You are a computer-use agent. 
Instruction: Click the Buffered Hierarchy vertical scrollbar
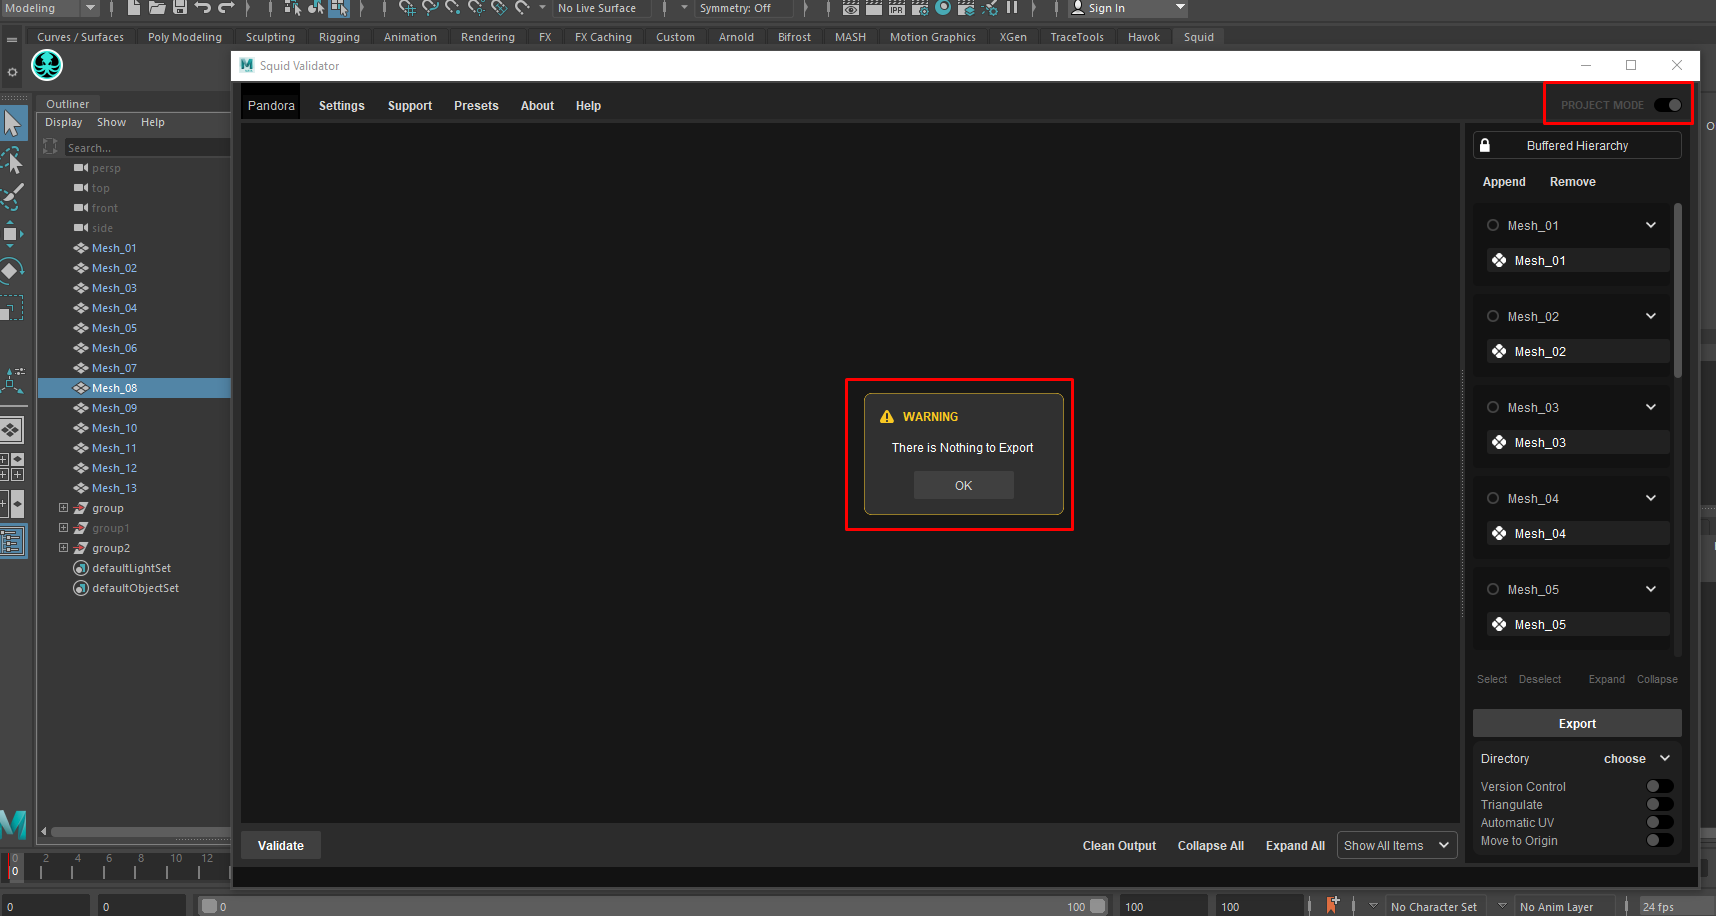point(1678,290)
